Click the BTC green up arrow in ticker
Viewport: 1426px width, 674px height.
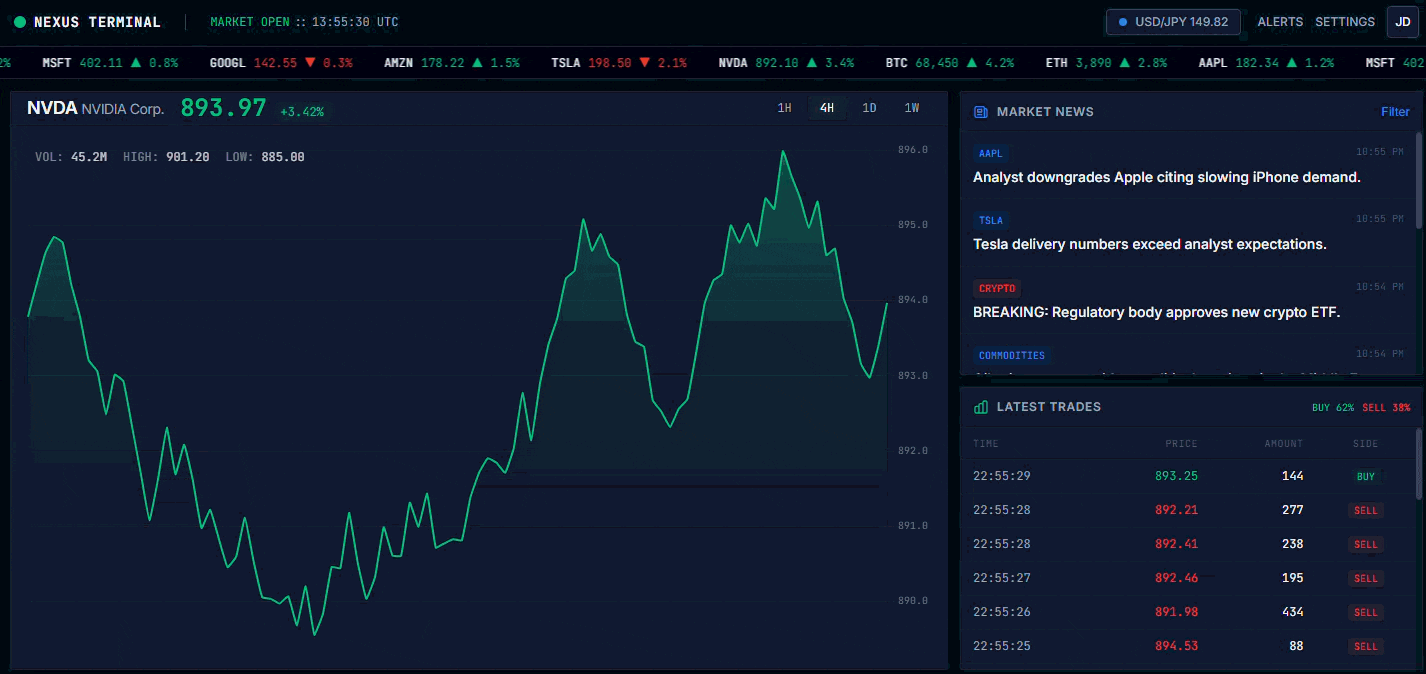click(x=972, y=63)
